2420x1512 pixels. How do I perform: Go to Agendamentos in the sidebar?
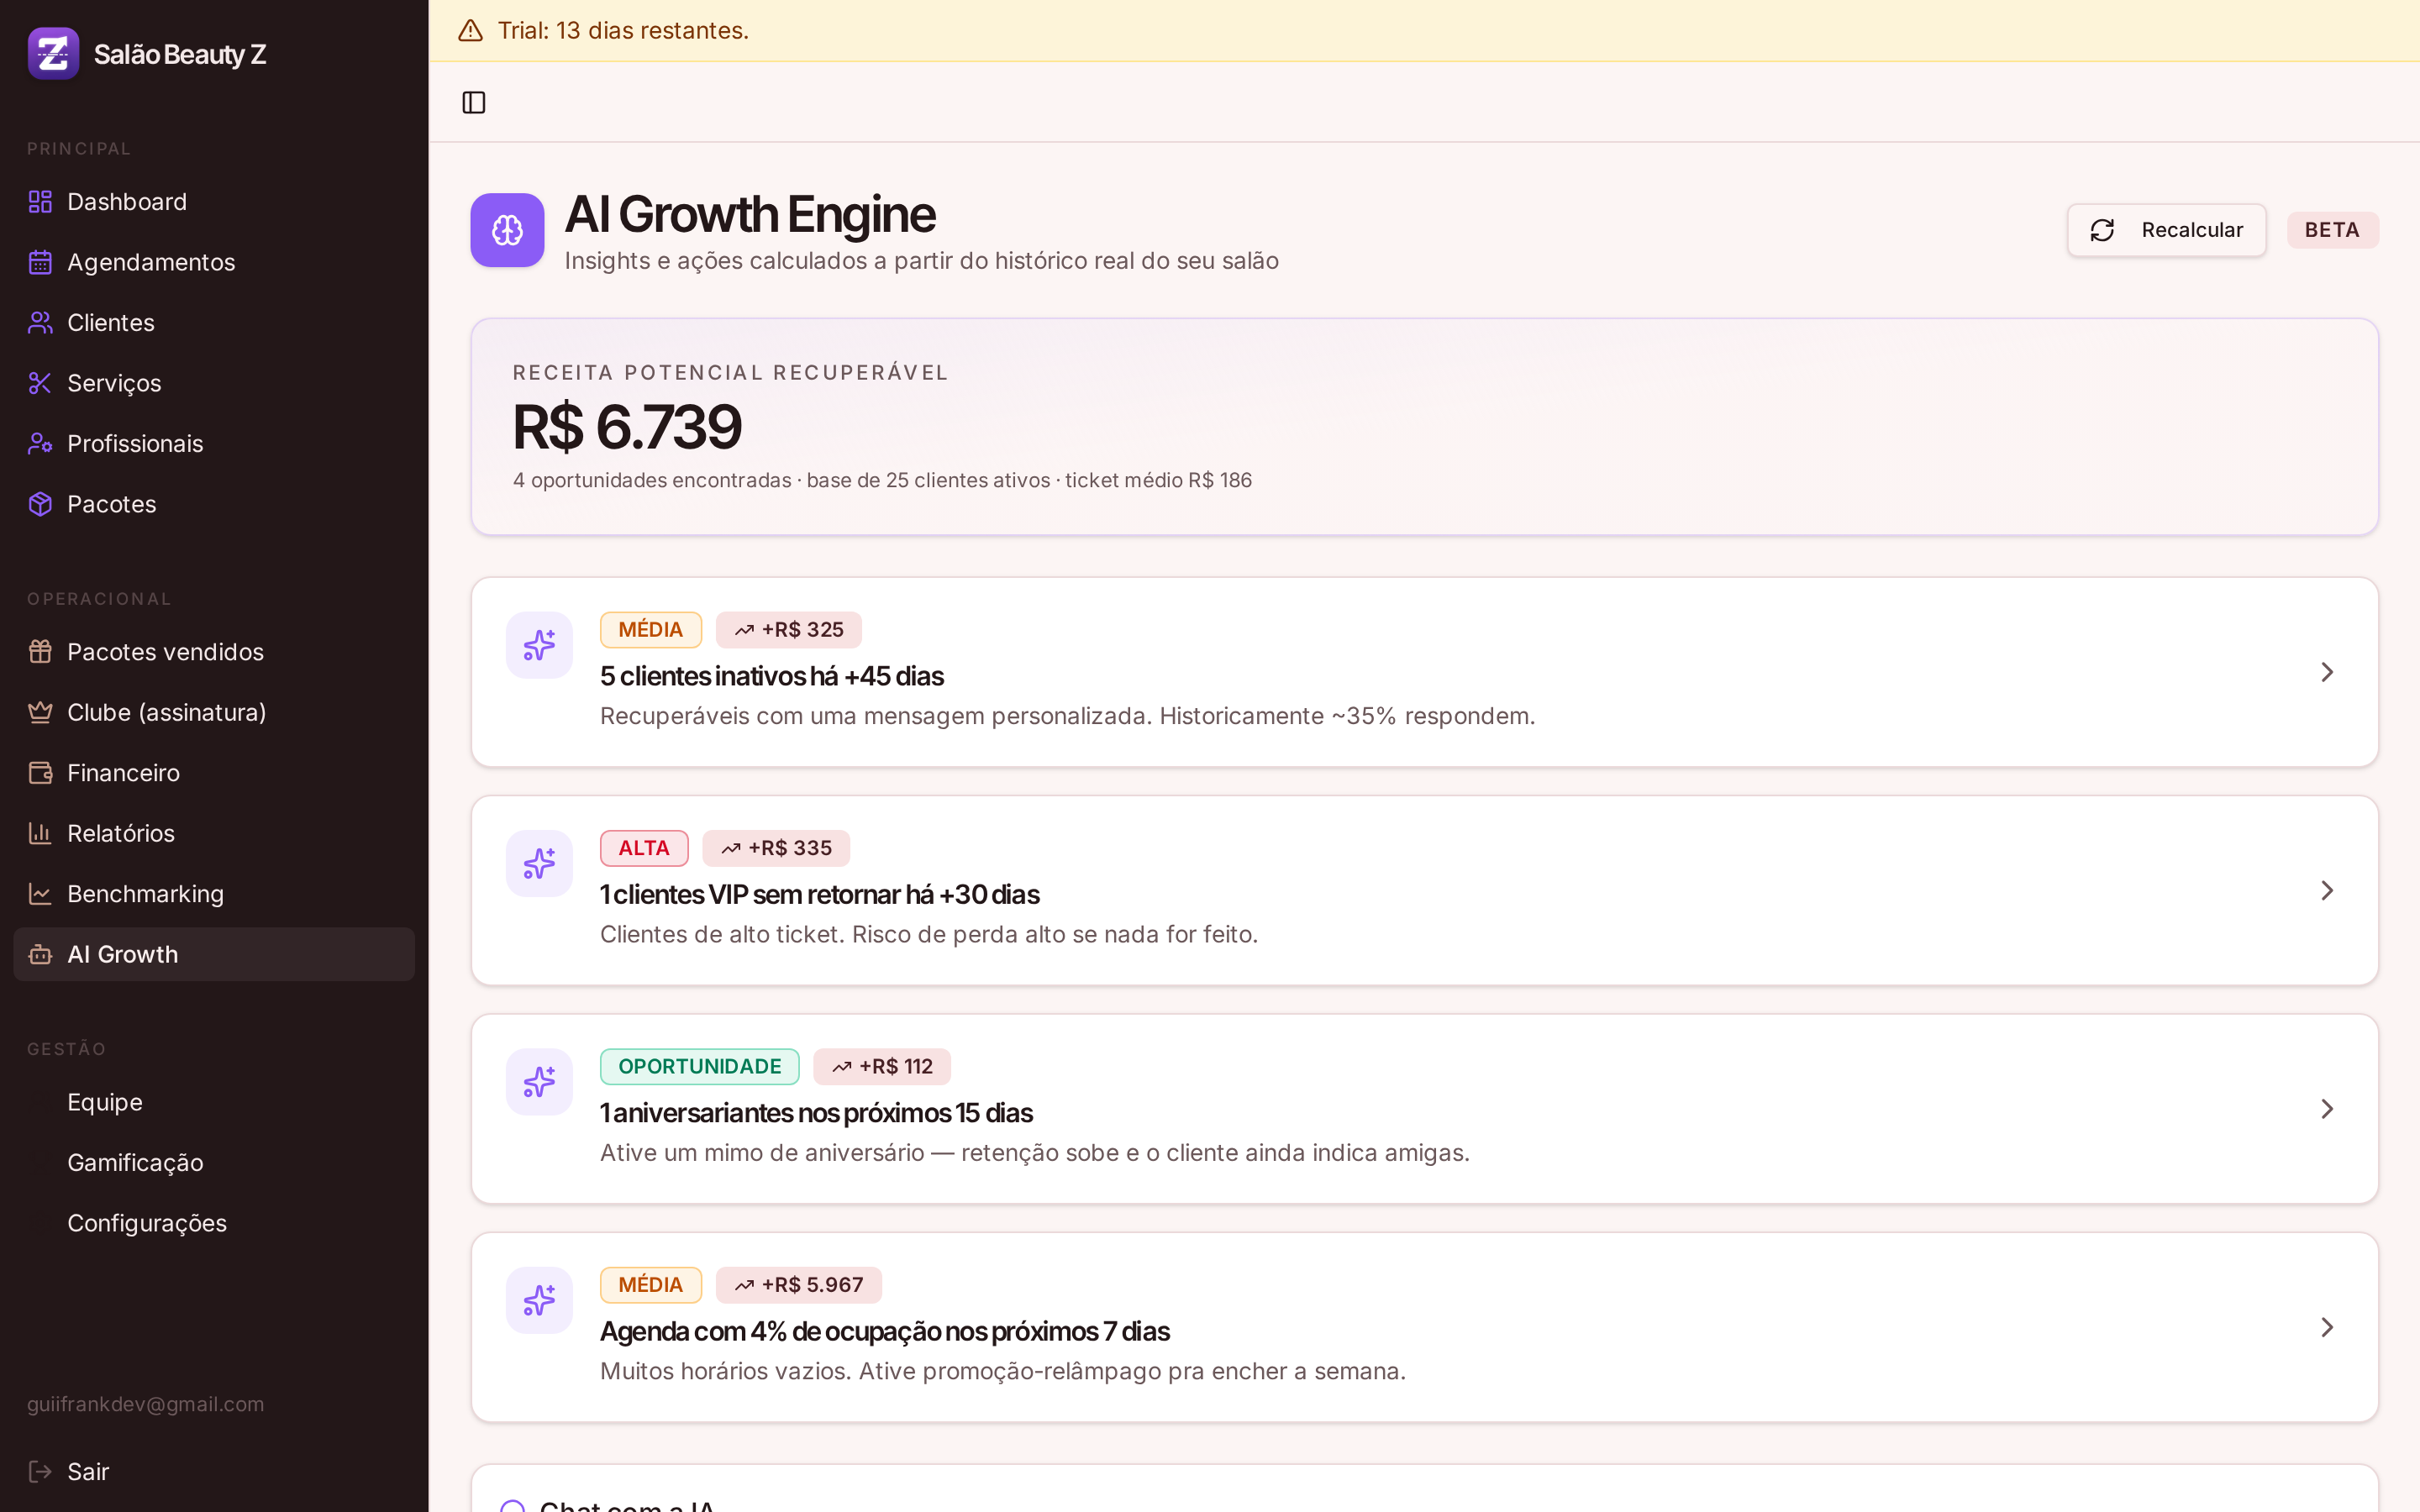point(214,262)
